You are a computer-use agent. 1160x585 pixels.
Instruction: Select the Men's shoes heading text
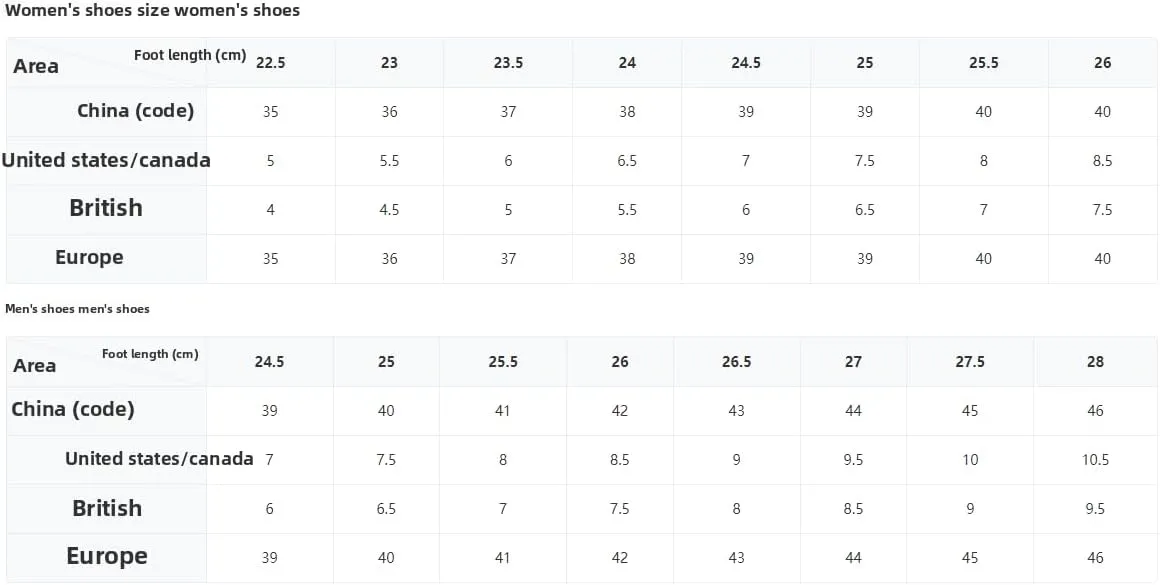click(x=77, y=309)
